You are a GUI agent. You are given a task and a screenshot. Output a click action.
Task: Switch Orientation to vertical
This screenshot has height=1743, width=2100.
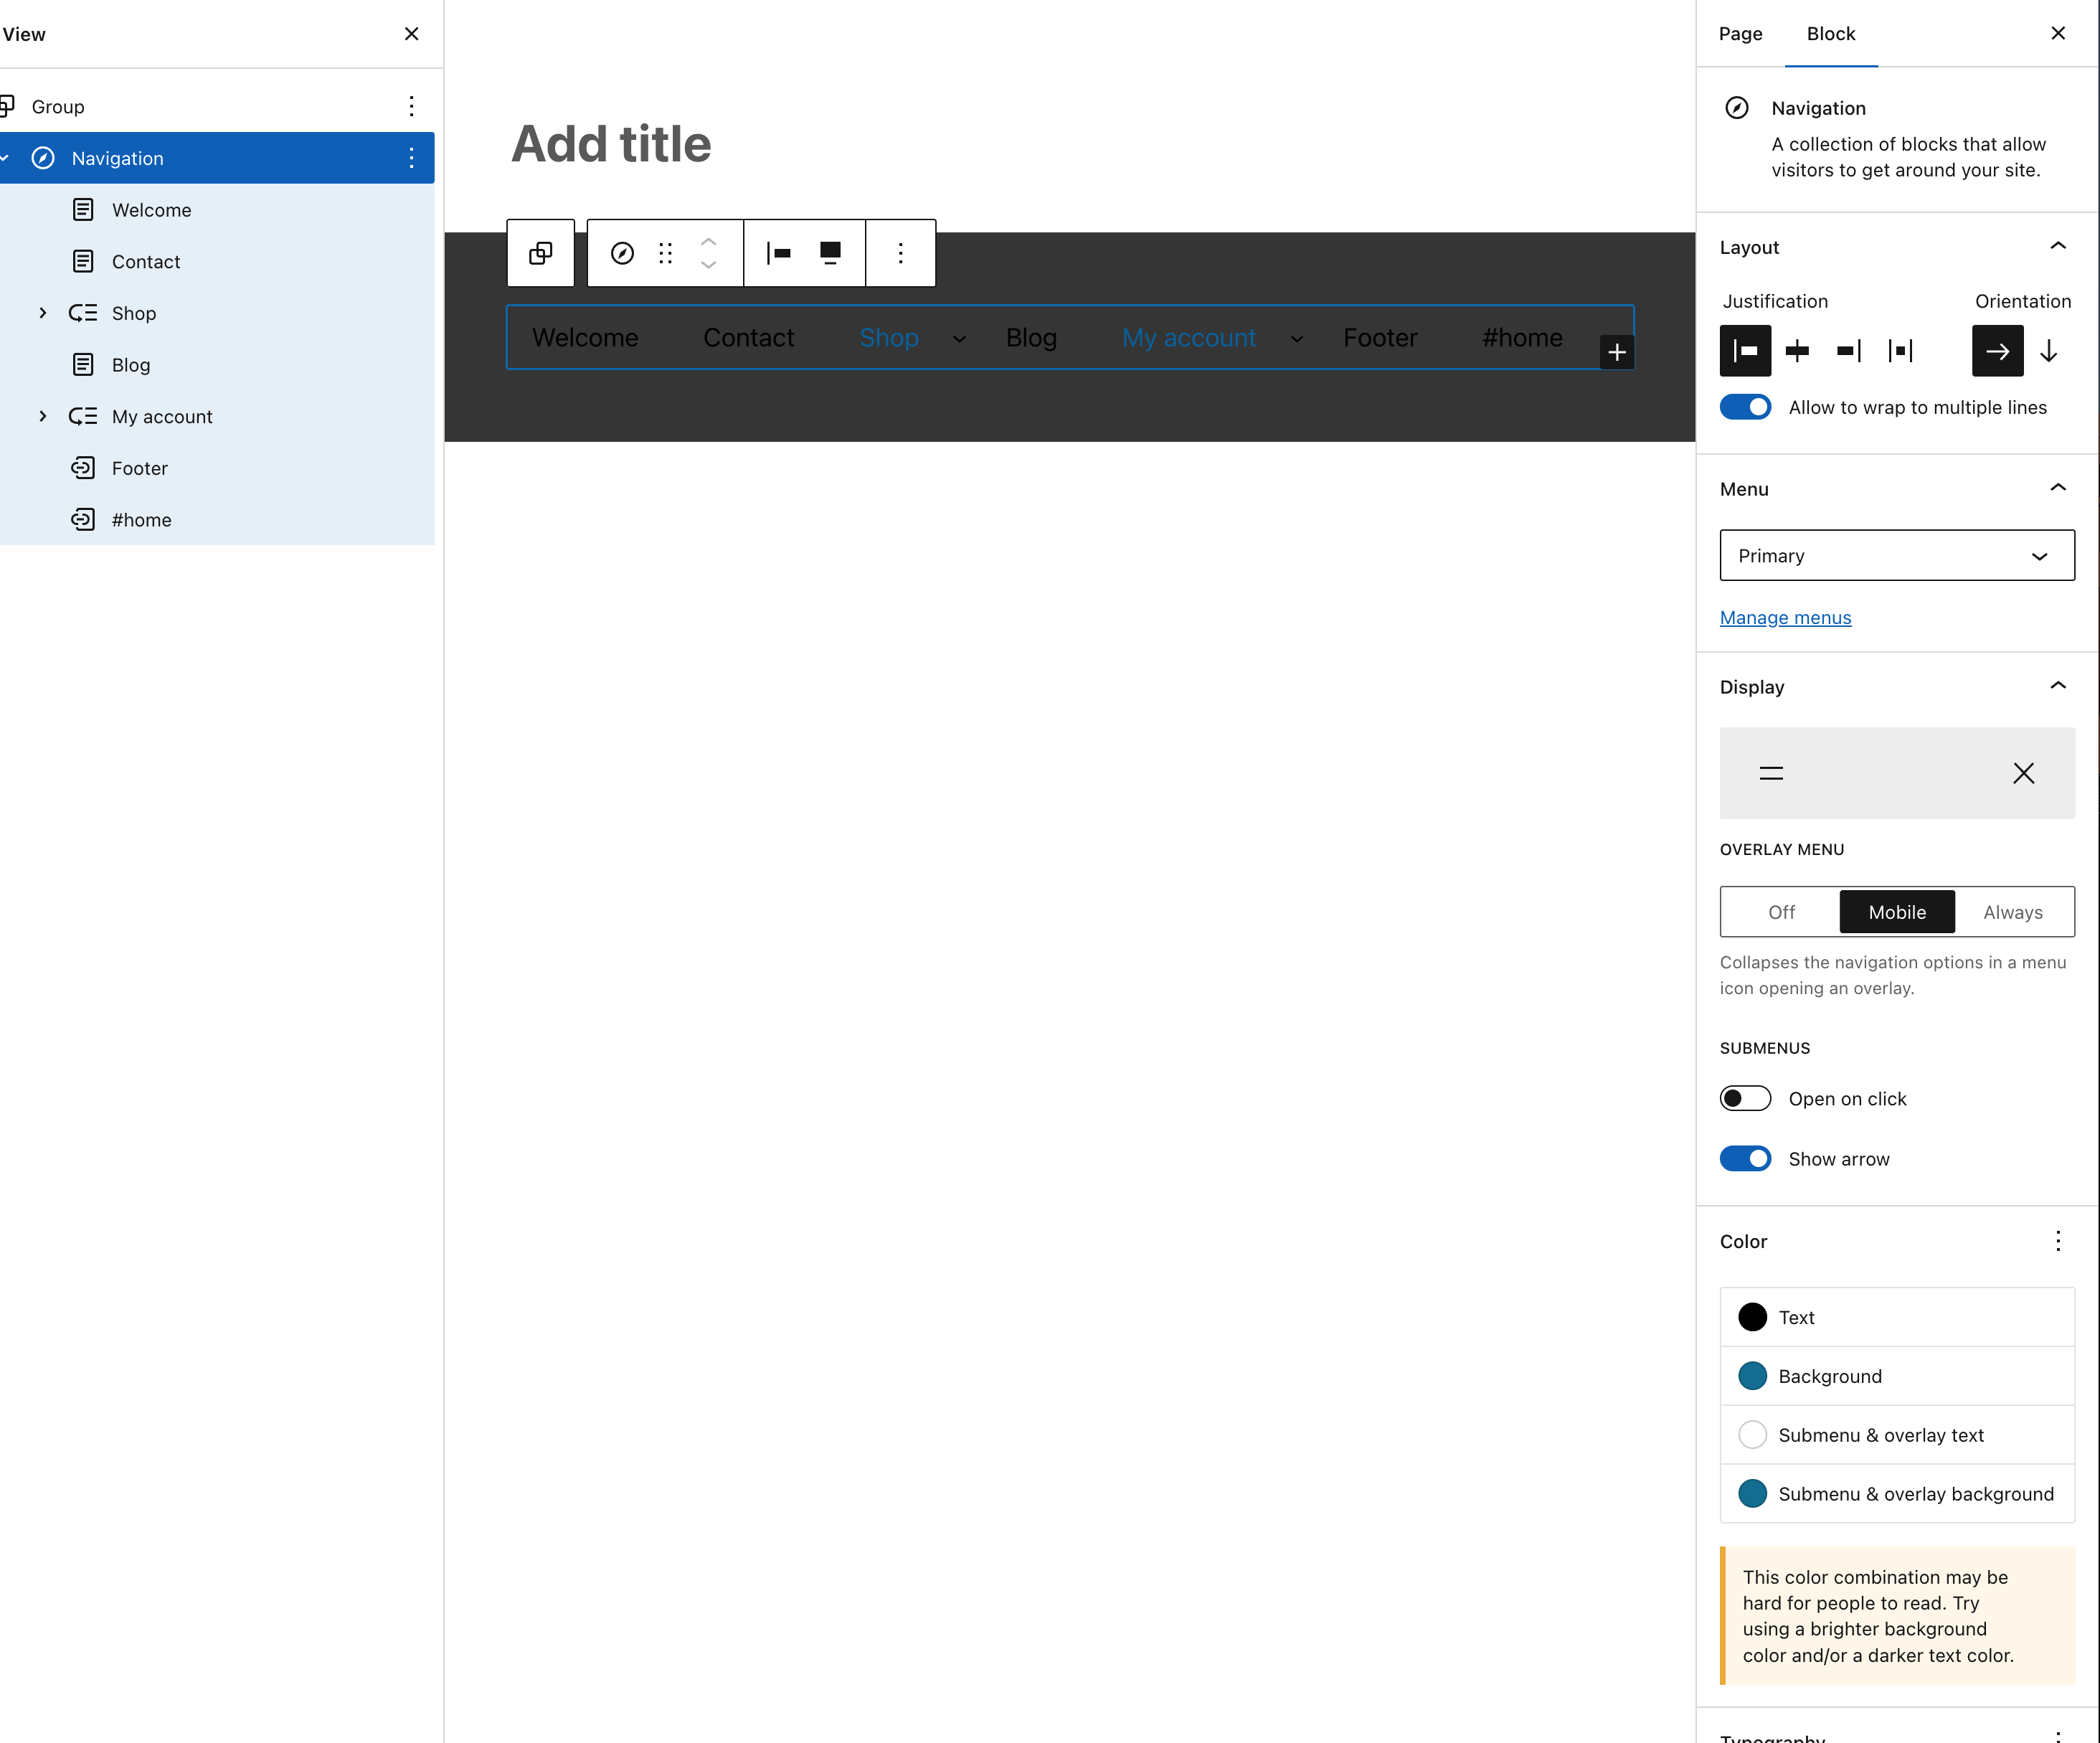tap(2049, 351)
